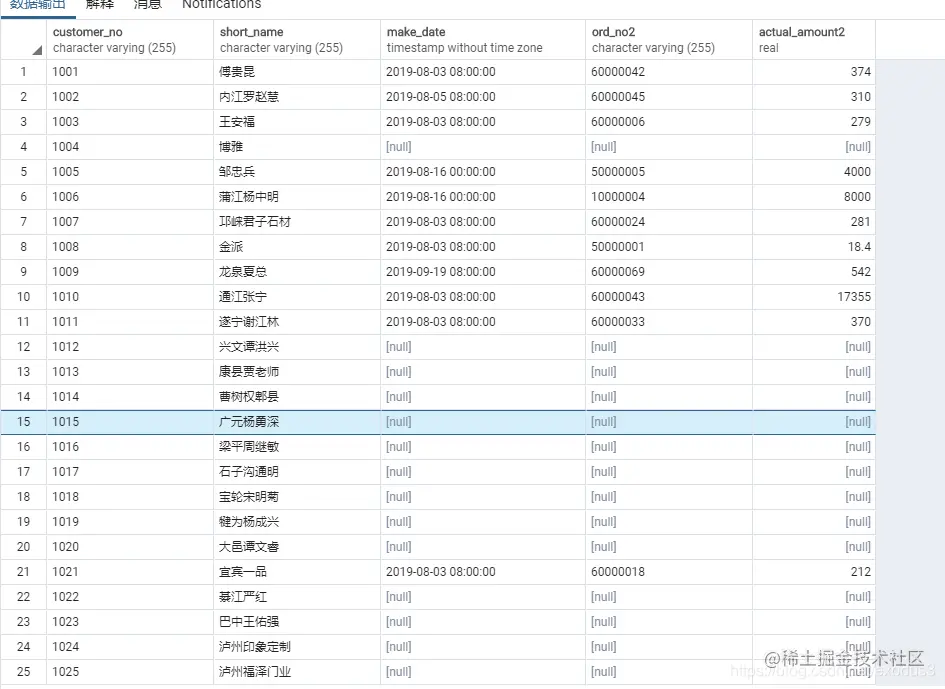This screenshot has width=945, height=689.
Task: Click the make_date column header
Action: pyautogui.click(x=483, y=40)
